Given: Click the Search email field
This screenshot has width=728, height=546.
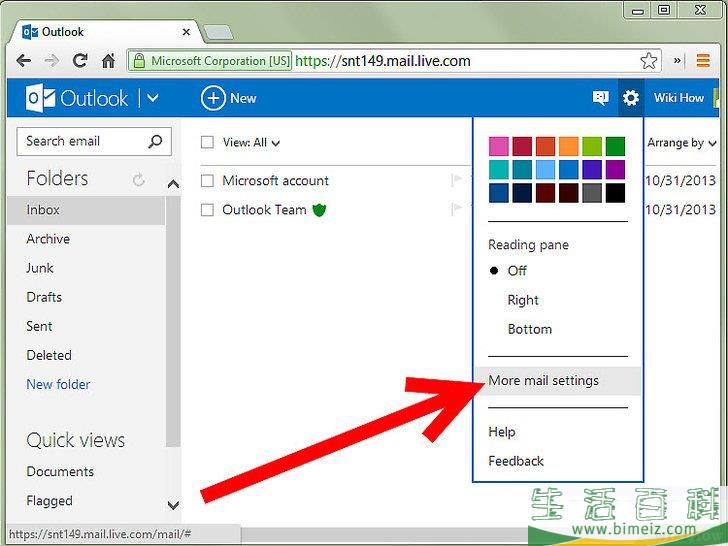Looking at the screenshot, I should point(94,141).
